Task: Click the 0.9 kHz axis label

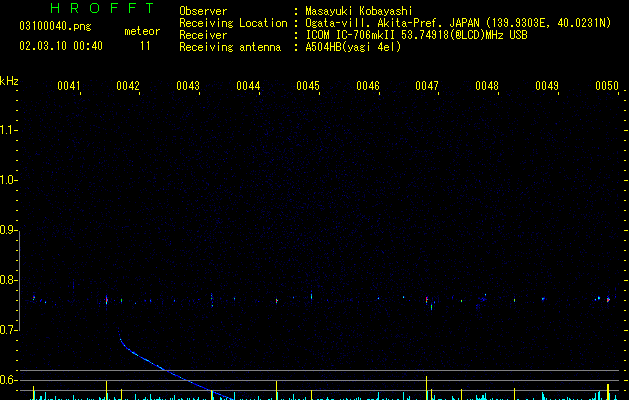Action: click(x=7, y=230)
